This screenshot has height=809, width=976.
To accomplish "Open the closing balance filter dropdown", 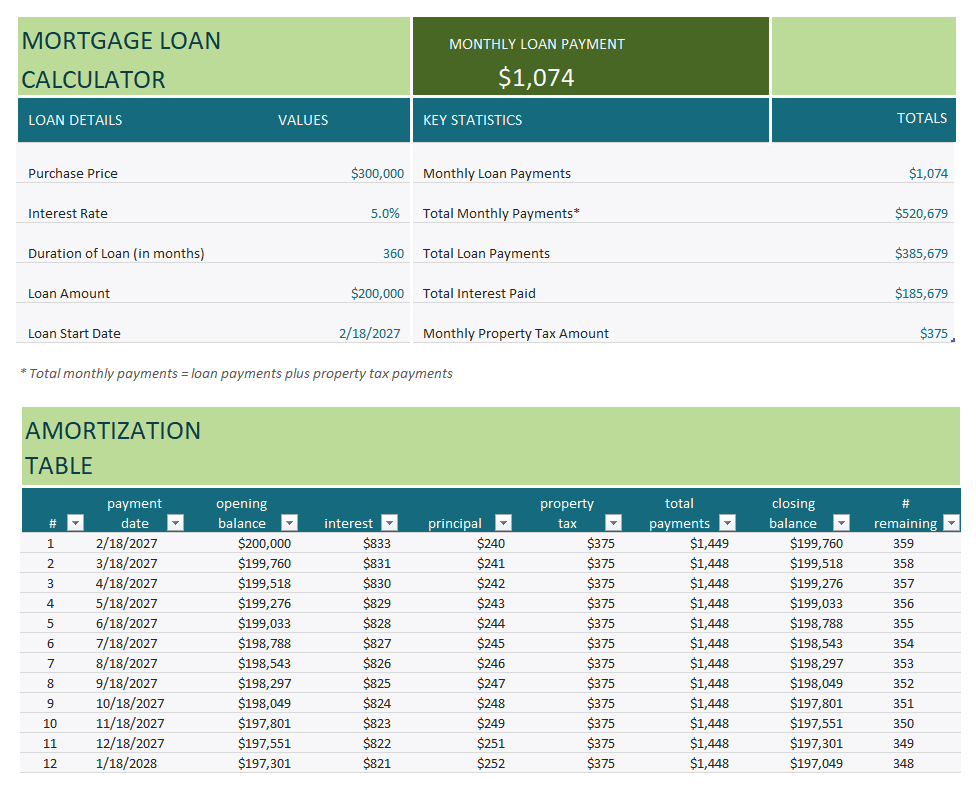I will click(842, 523).
